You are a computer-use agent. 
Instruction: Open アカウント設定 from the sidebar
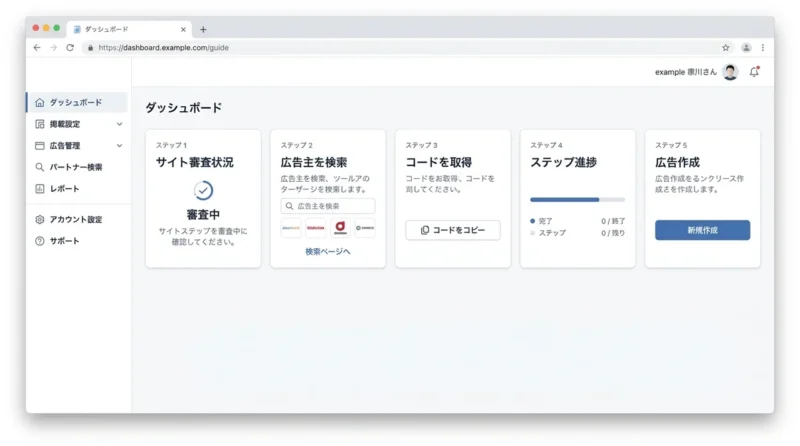point(77,219)
